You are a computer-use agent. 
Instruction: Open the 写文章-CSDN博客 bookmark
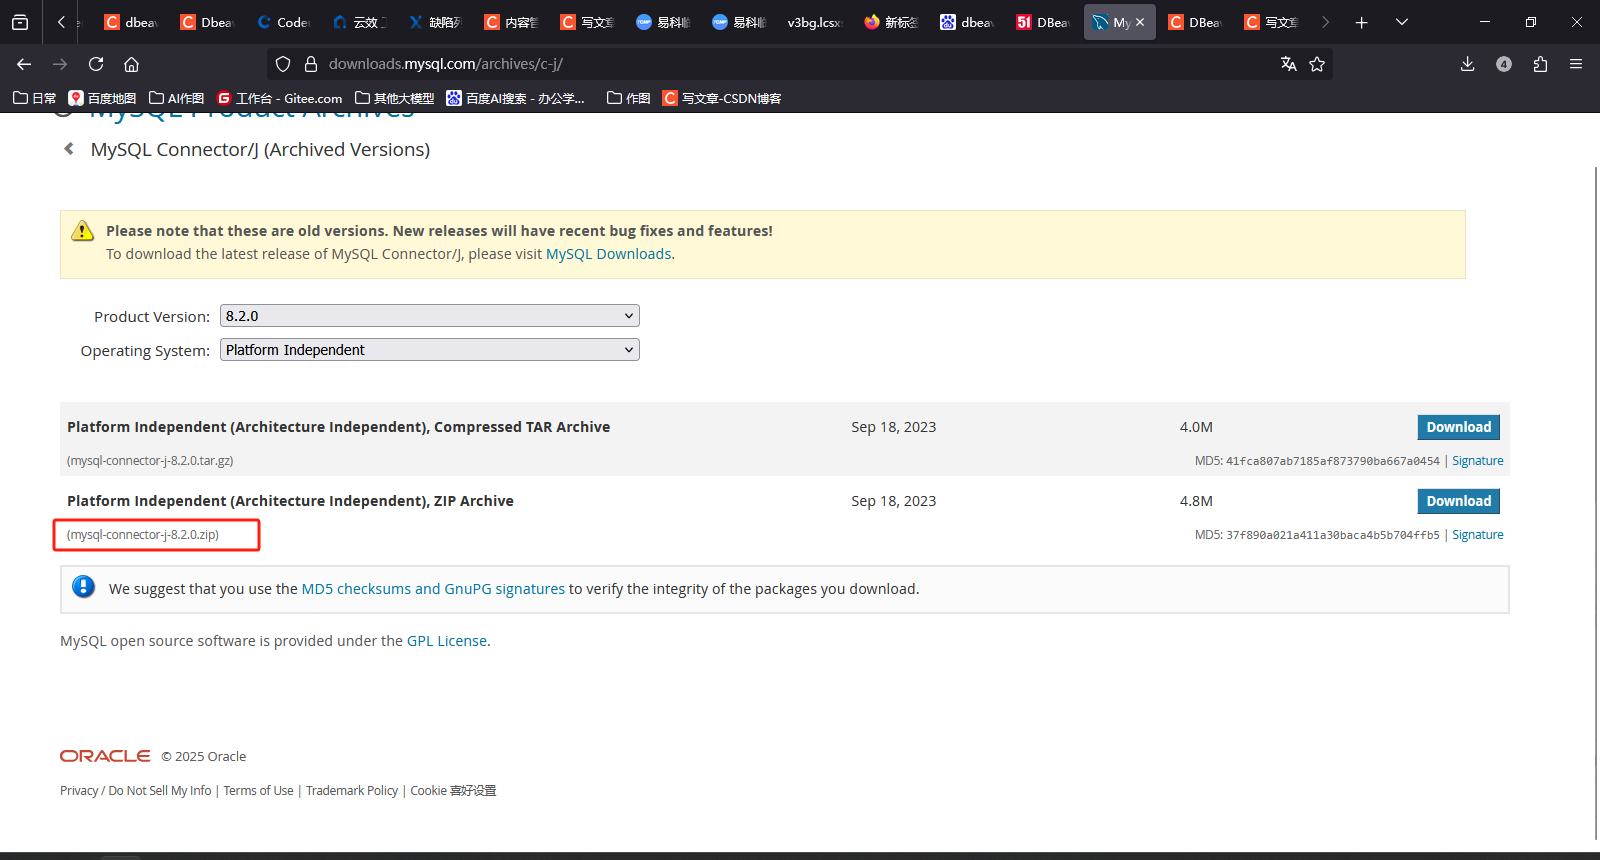point(722,98)
